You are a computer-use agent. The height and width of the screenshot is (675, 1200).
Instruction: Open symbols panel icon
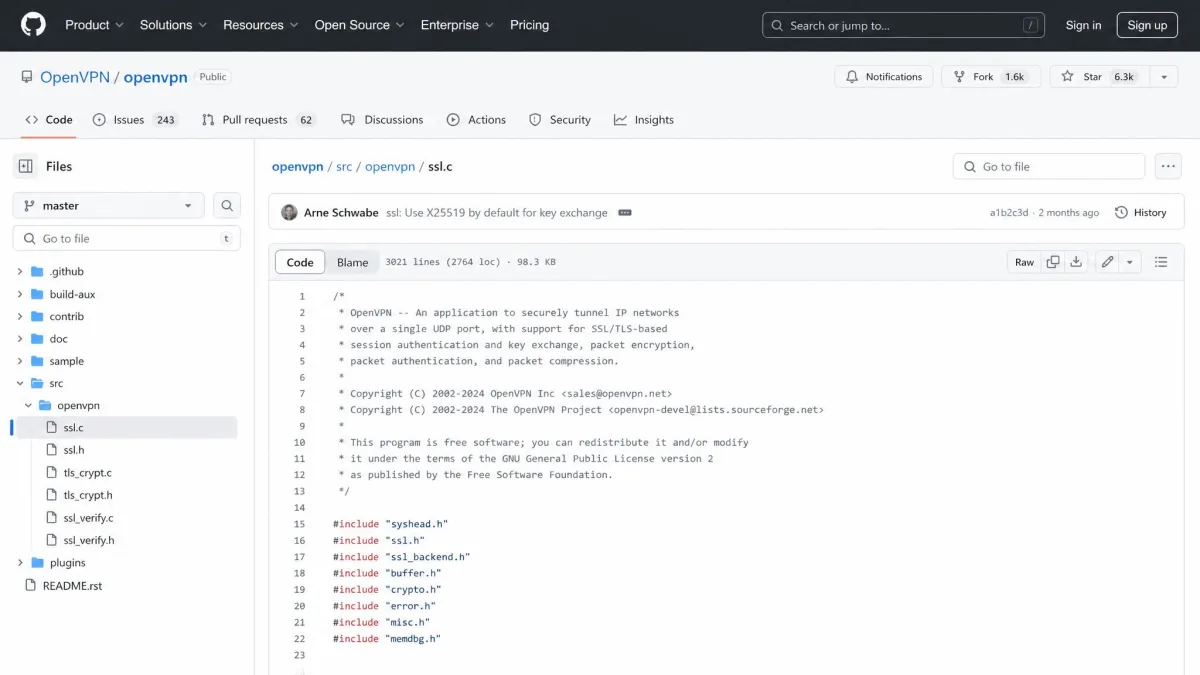(x=1161, y=262)
